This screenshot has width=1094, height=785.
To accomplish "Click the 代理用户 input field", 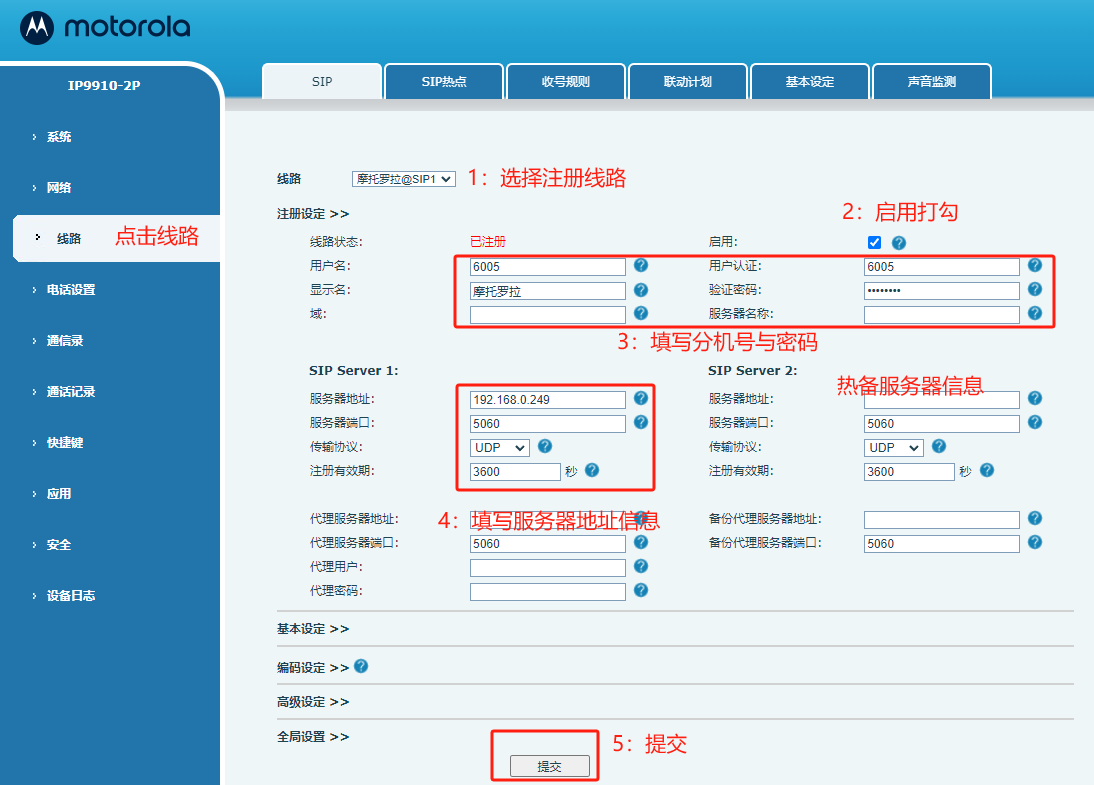I will click(548, 568).
